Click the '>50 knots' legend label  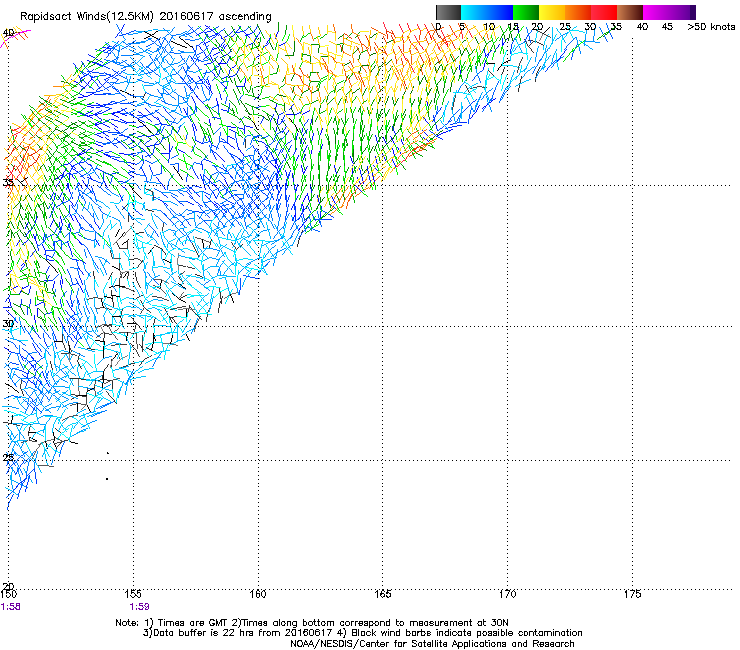pyautogui.click(x=711, y=27)
